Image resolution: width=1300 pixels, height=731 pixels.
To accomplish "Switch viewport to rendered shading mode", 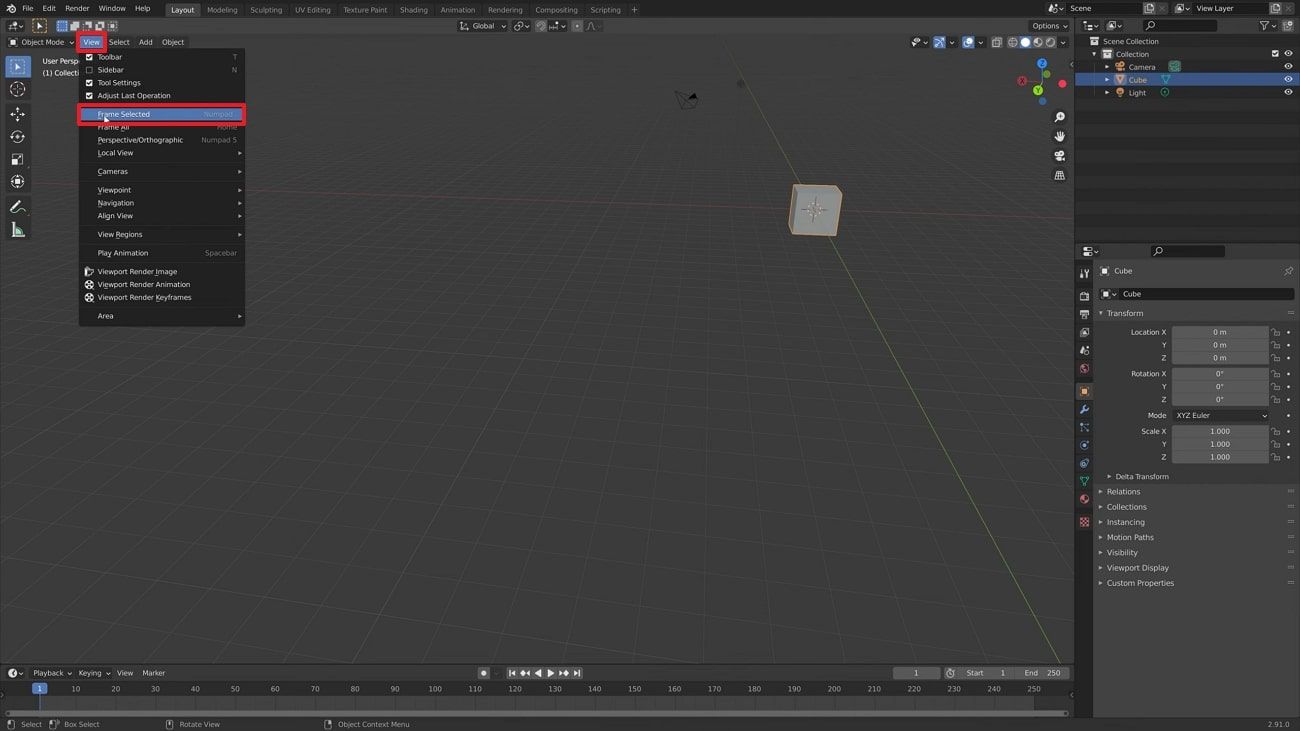I will (x=1051, y=42).
